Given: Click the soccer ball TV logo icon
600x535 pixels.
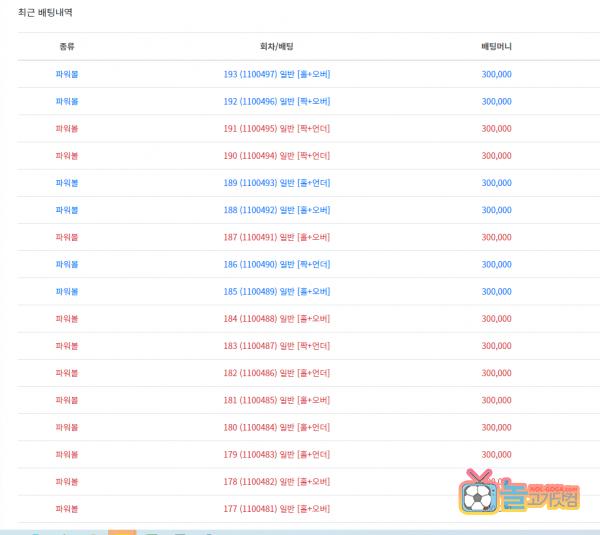Looking at the screenshot, I should pos(478,495).
